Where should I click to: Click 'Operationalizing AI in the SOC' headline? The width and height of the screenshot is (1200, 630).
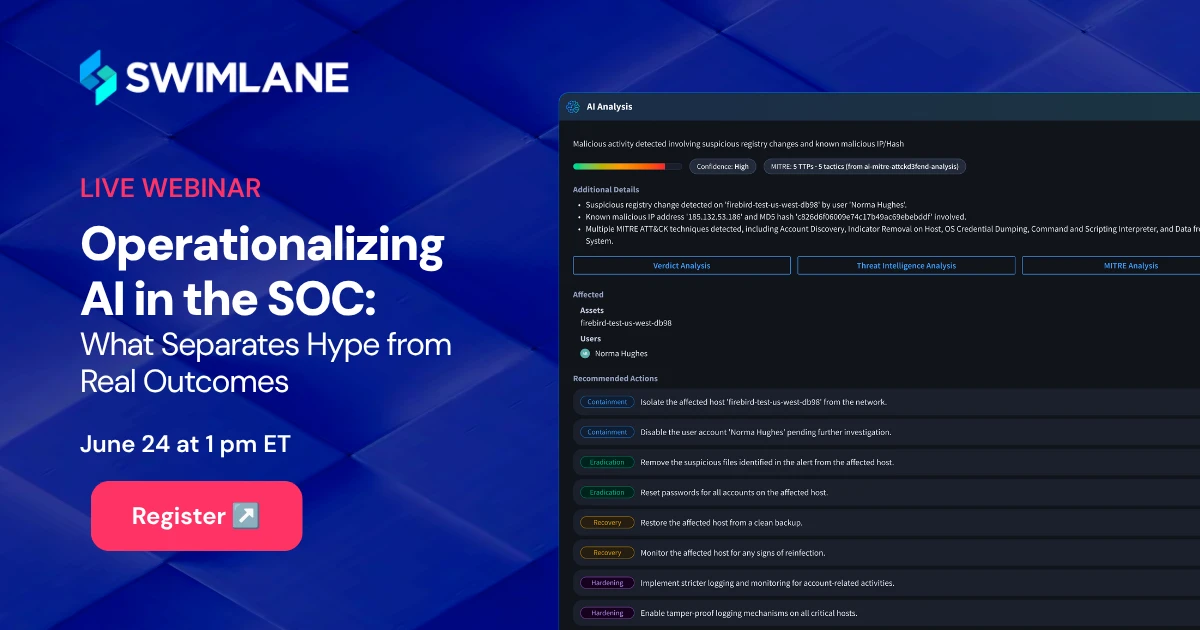click(x=262, y=272)
